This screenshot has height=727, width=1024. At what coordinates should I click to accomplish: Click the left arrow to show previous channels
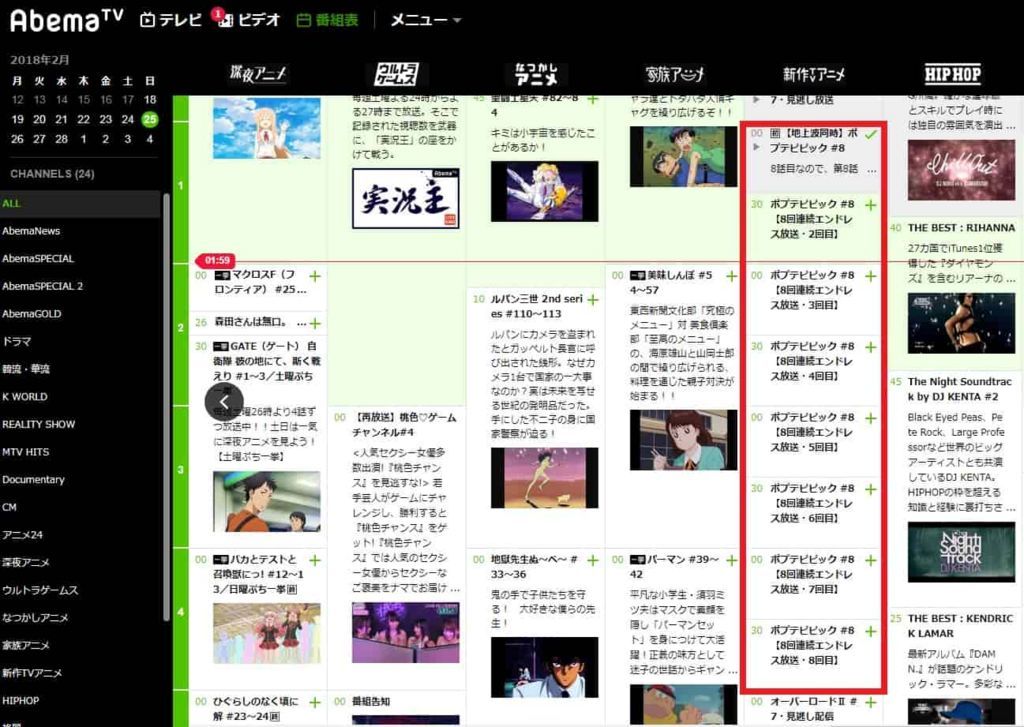tap(224, 402)
